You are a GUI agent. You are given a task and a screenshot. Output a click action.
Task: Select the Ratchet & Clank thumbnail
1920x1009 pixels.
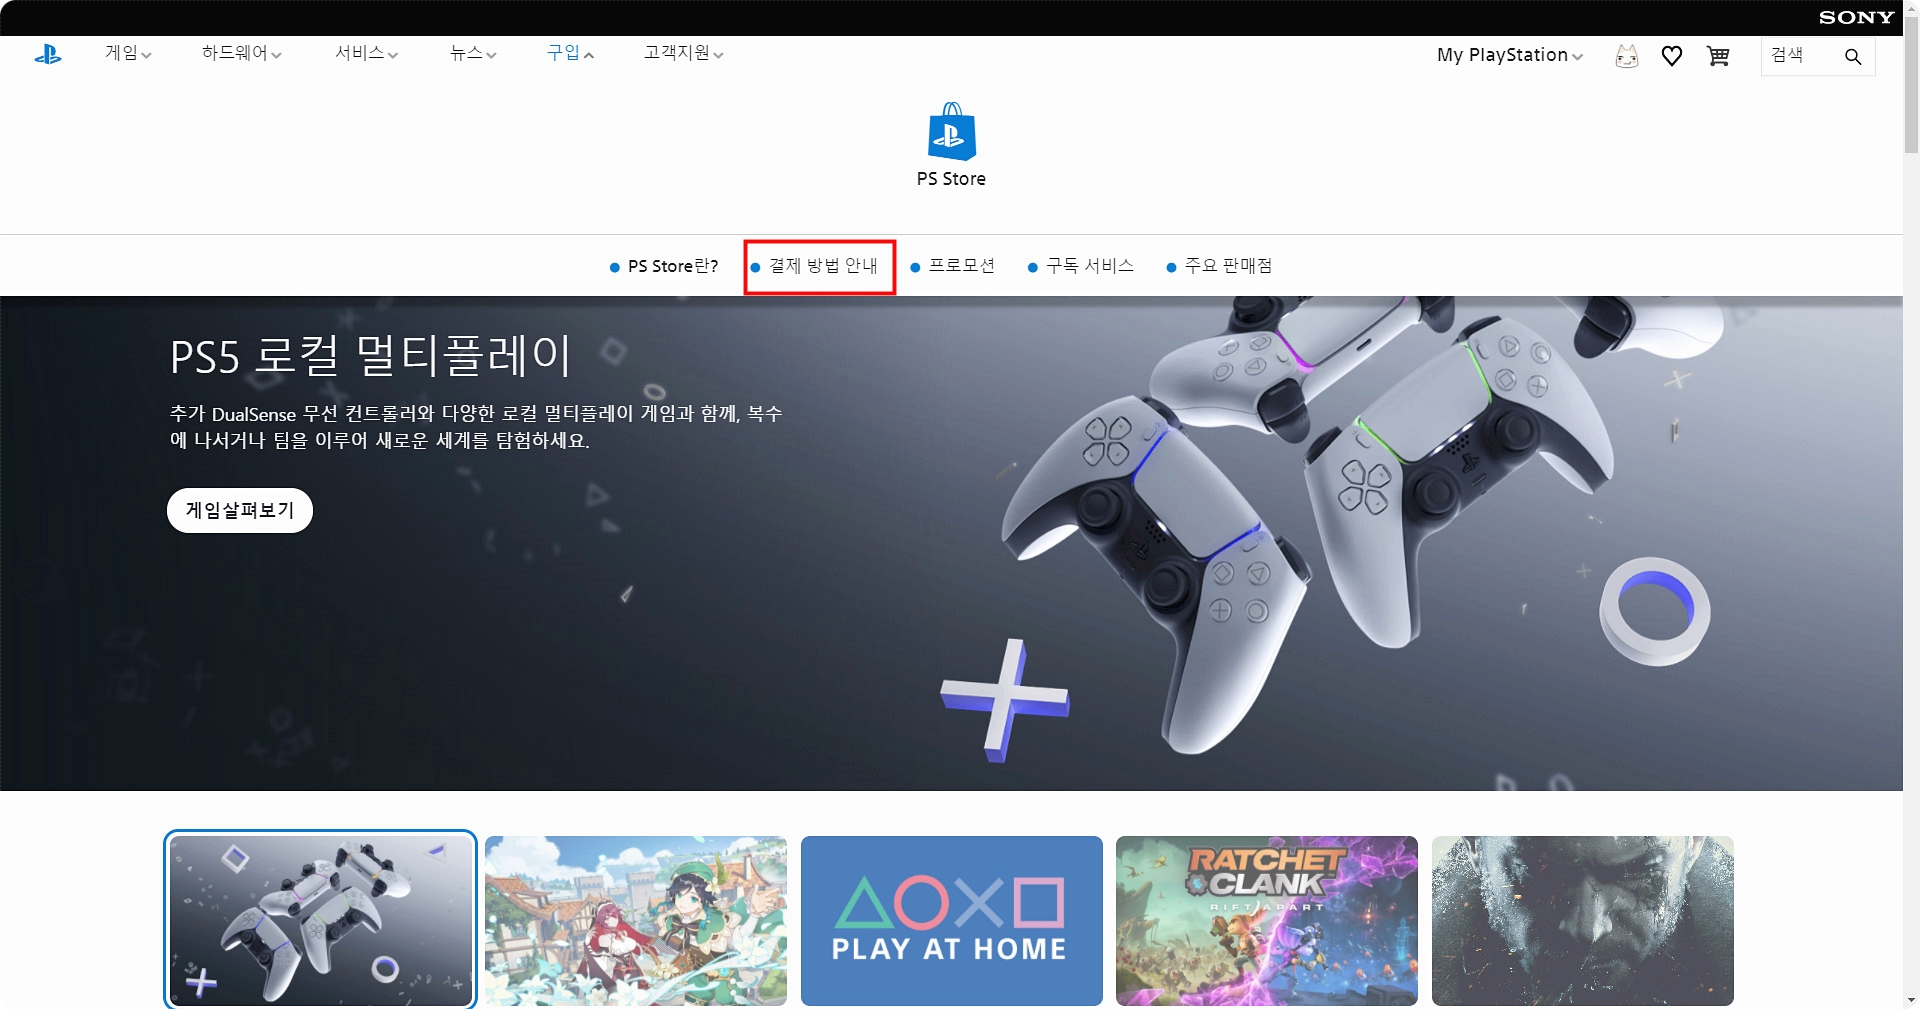(1267, 921)
